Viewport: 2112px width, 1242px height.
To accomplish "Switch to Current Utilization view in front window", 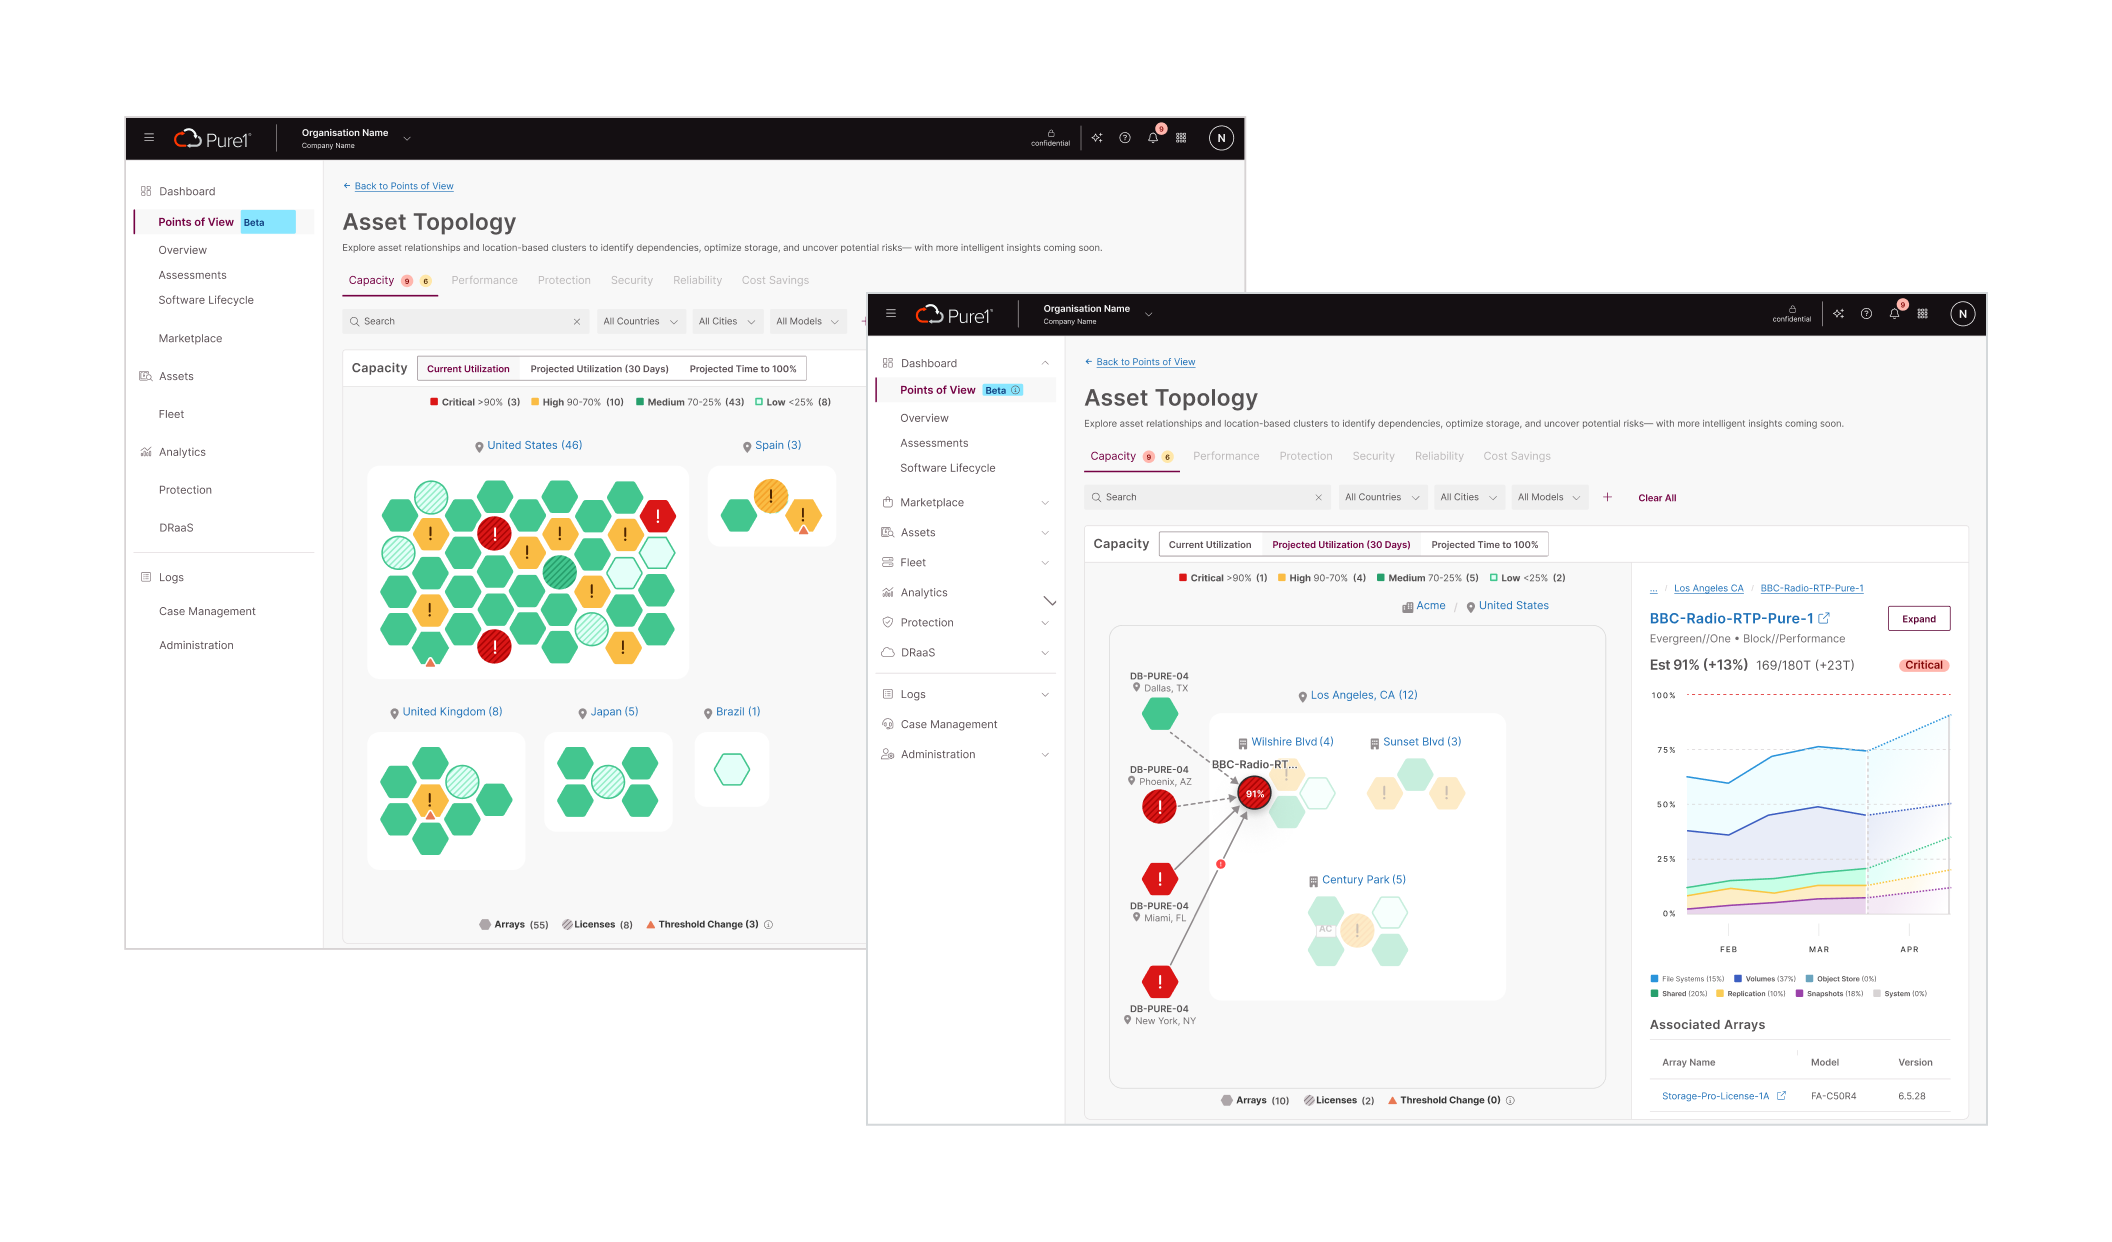I will point(1209,545).
